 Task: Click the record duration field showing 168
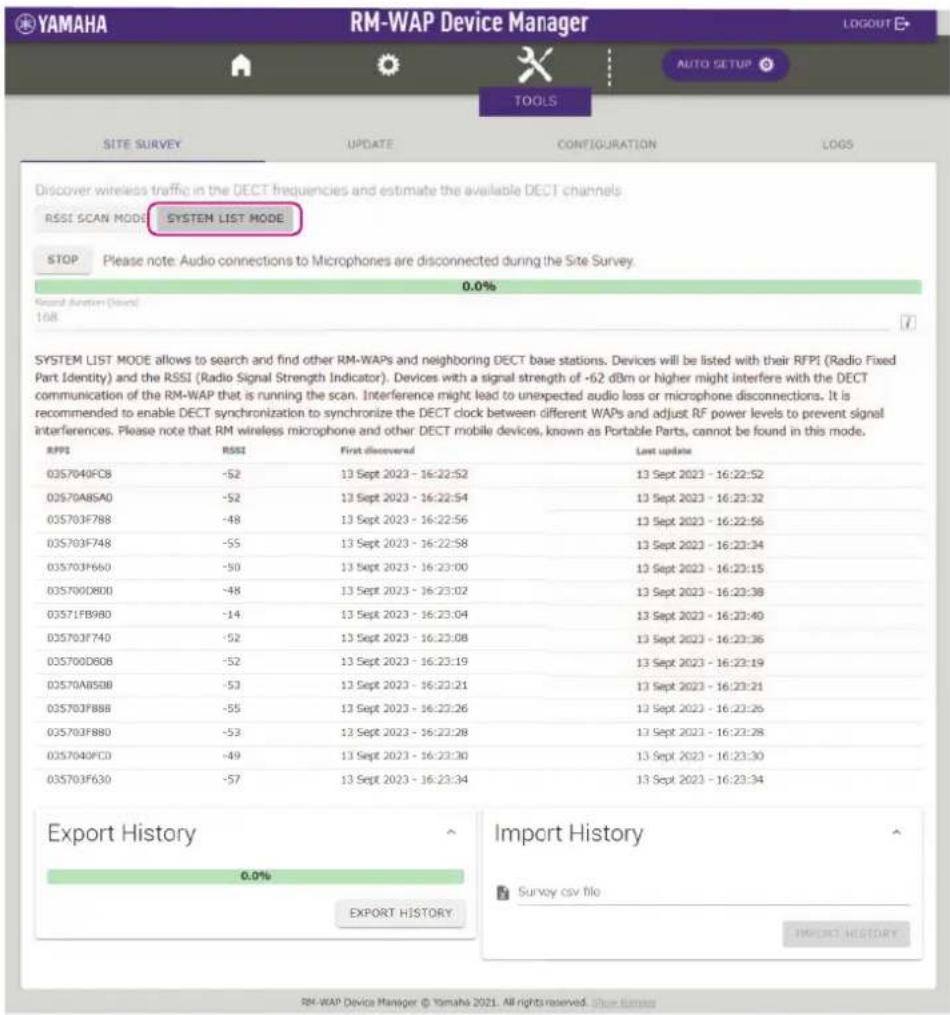coord(462,317)
